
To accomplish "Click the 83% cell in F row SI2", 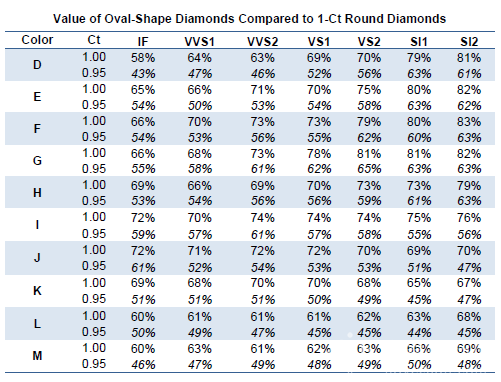I will click(x=469, y=122).
